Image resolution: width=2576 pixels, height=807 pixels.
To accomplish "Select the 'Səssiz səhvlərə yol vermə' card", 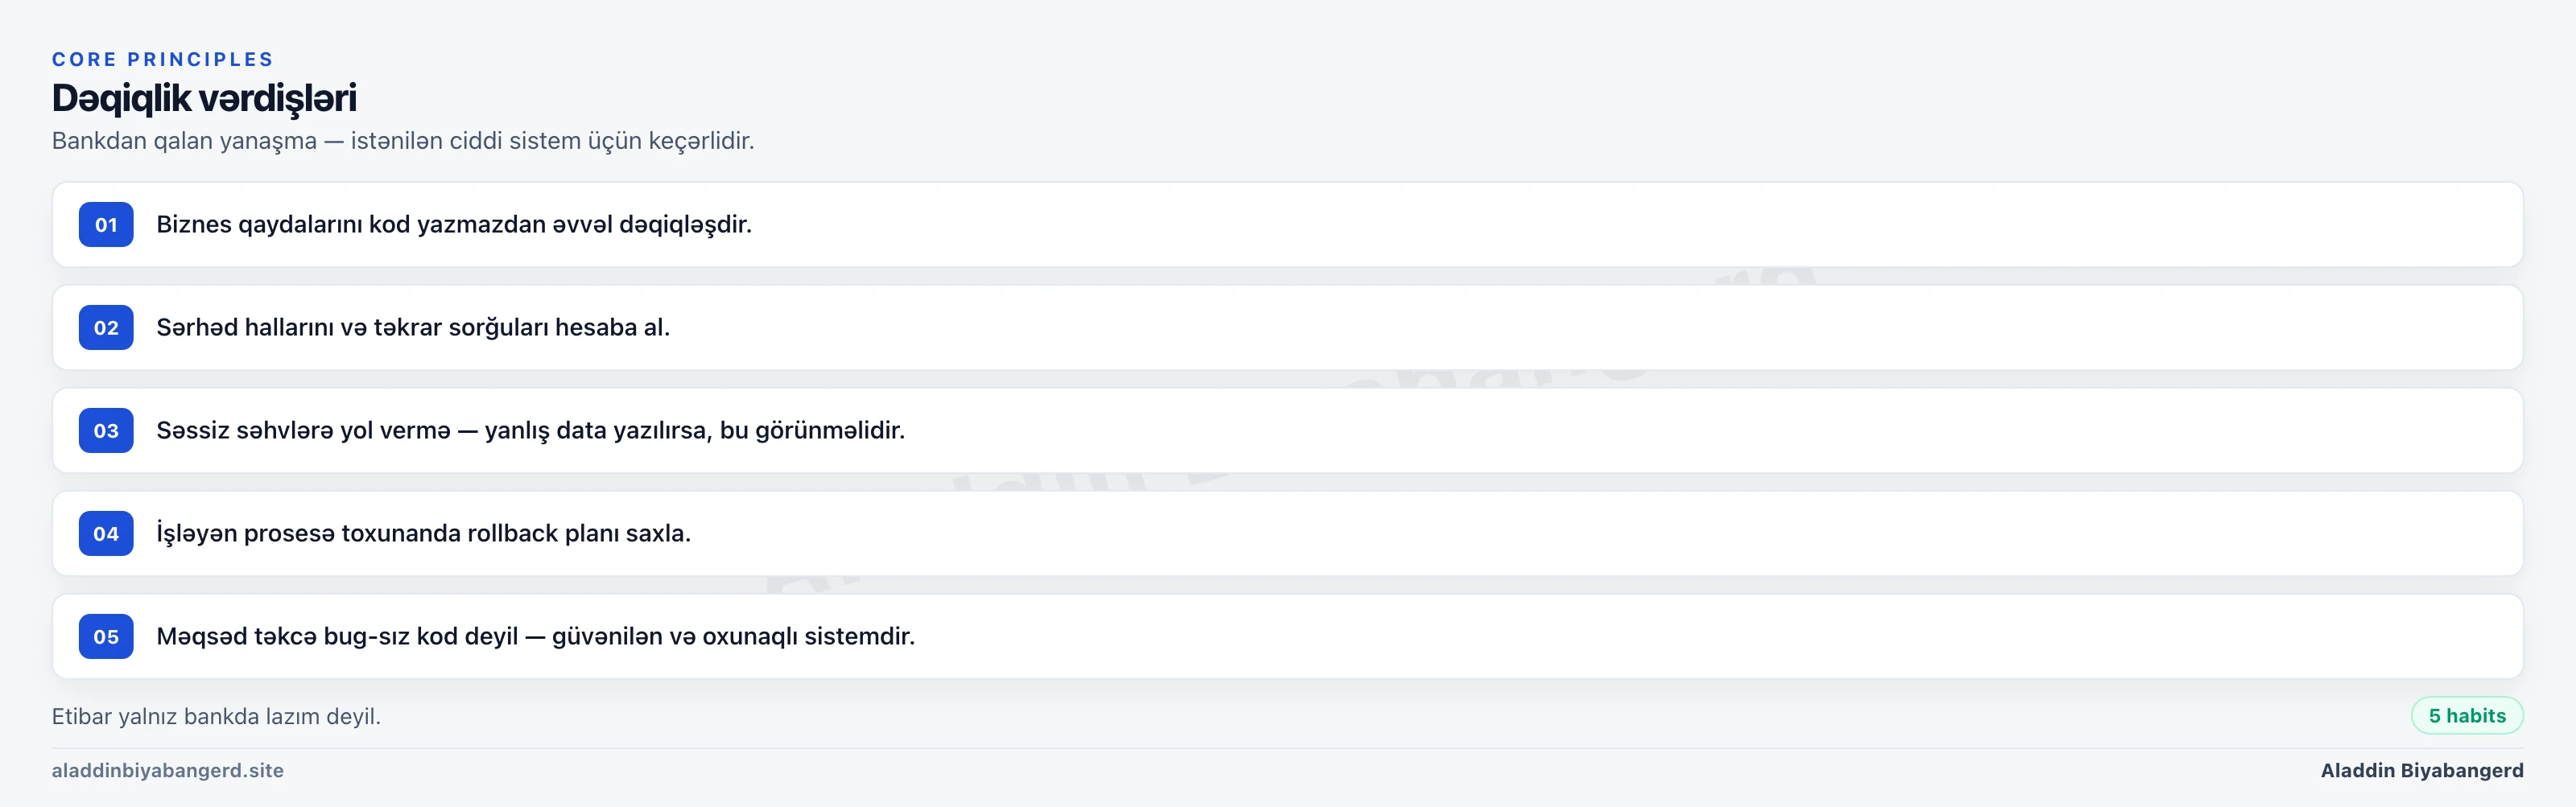I will (1288, 430).
